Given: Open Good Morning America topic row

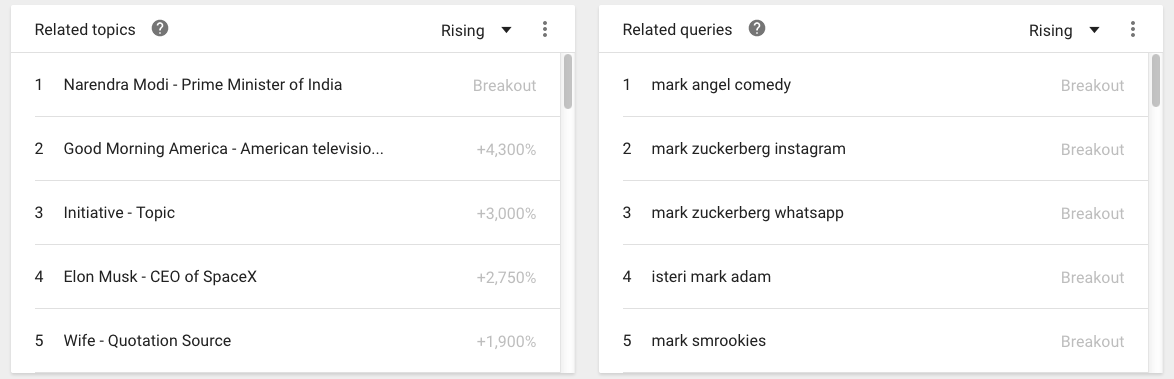Looking at the screenshot, I should pyautogui.click(x=297, y=148).
